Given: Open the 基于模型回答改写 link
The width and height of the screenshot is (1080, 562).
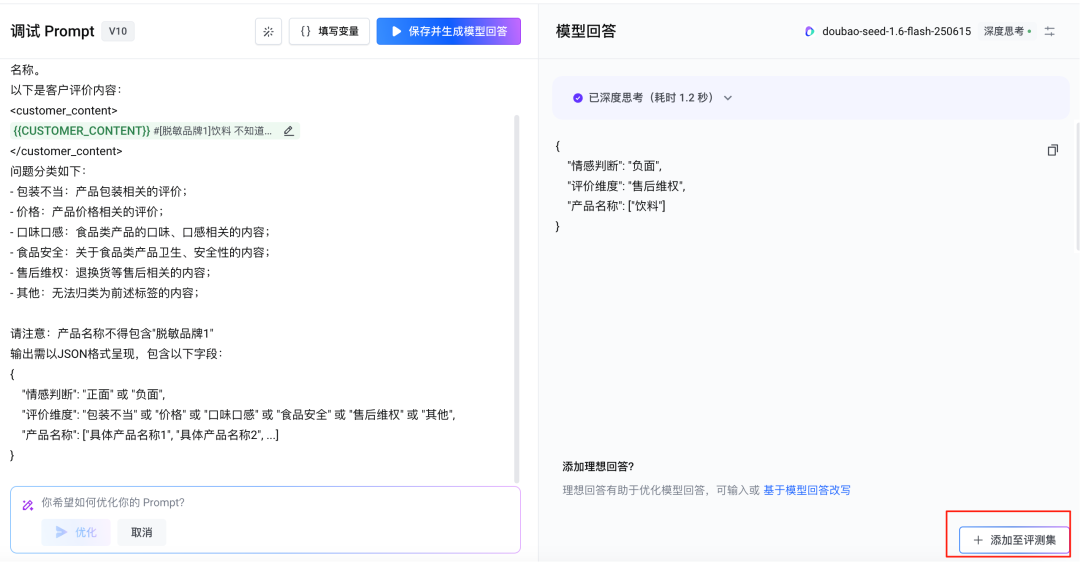Looking at the screenshot, I should click(x=806, y=490).
